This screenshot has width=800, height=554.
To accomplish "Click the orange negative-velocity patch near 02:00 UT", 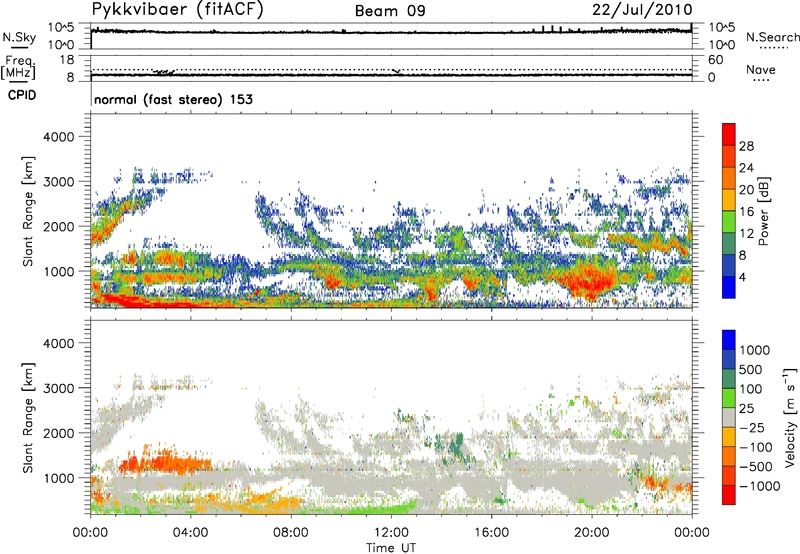I will point(163,463).
